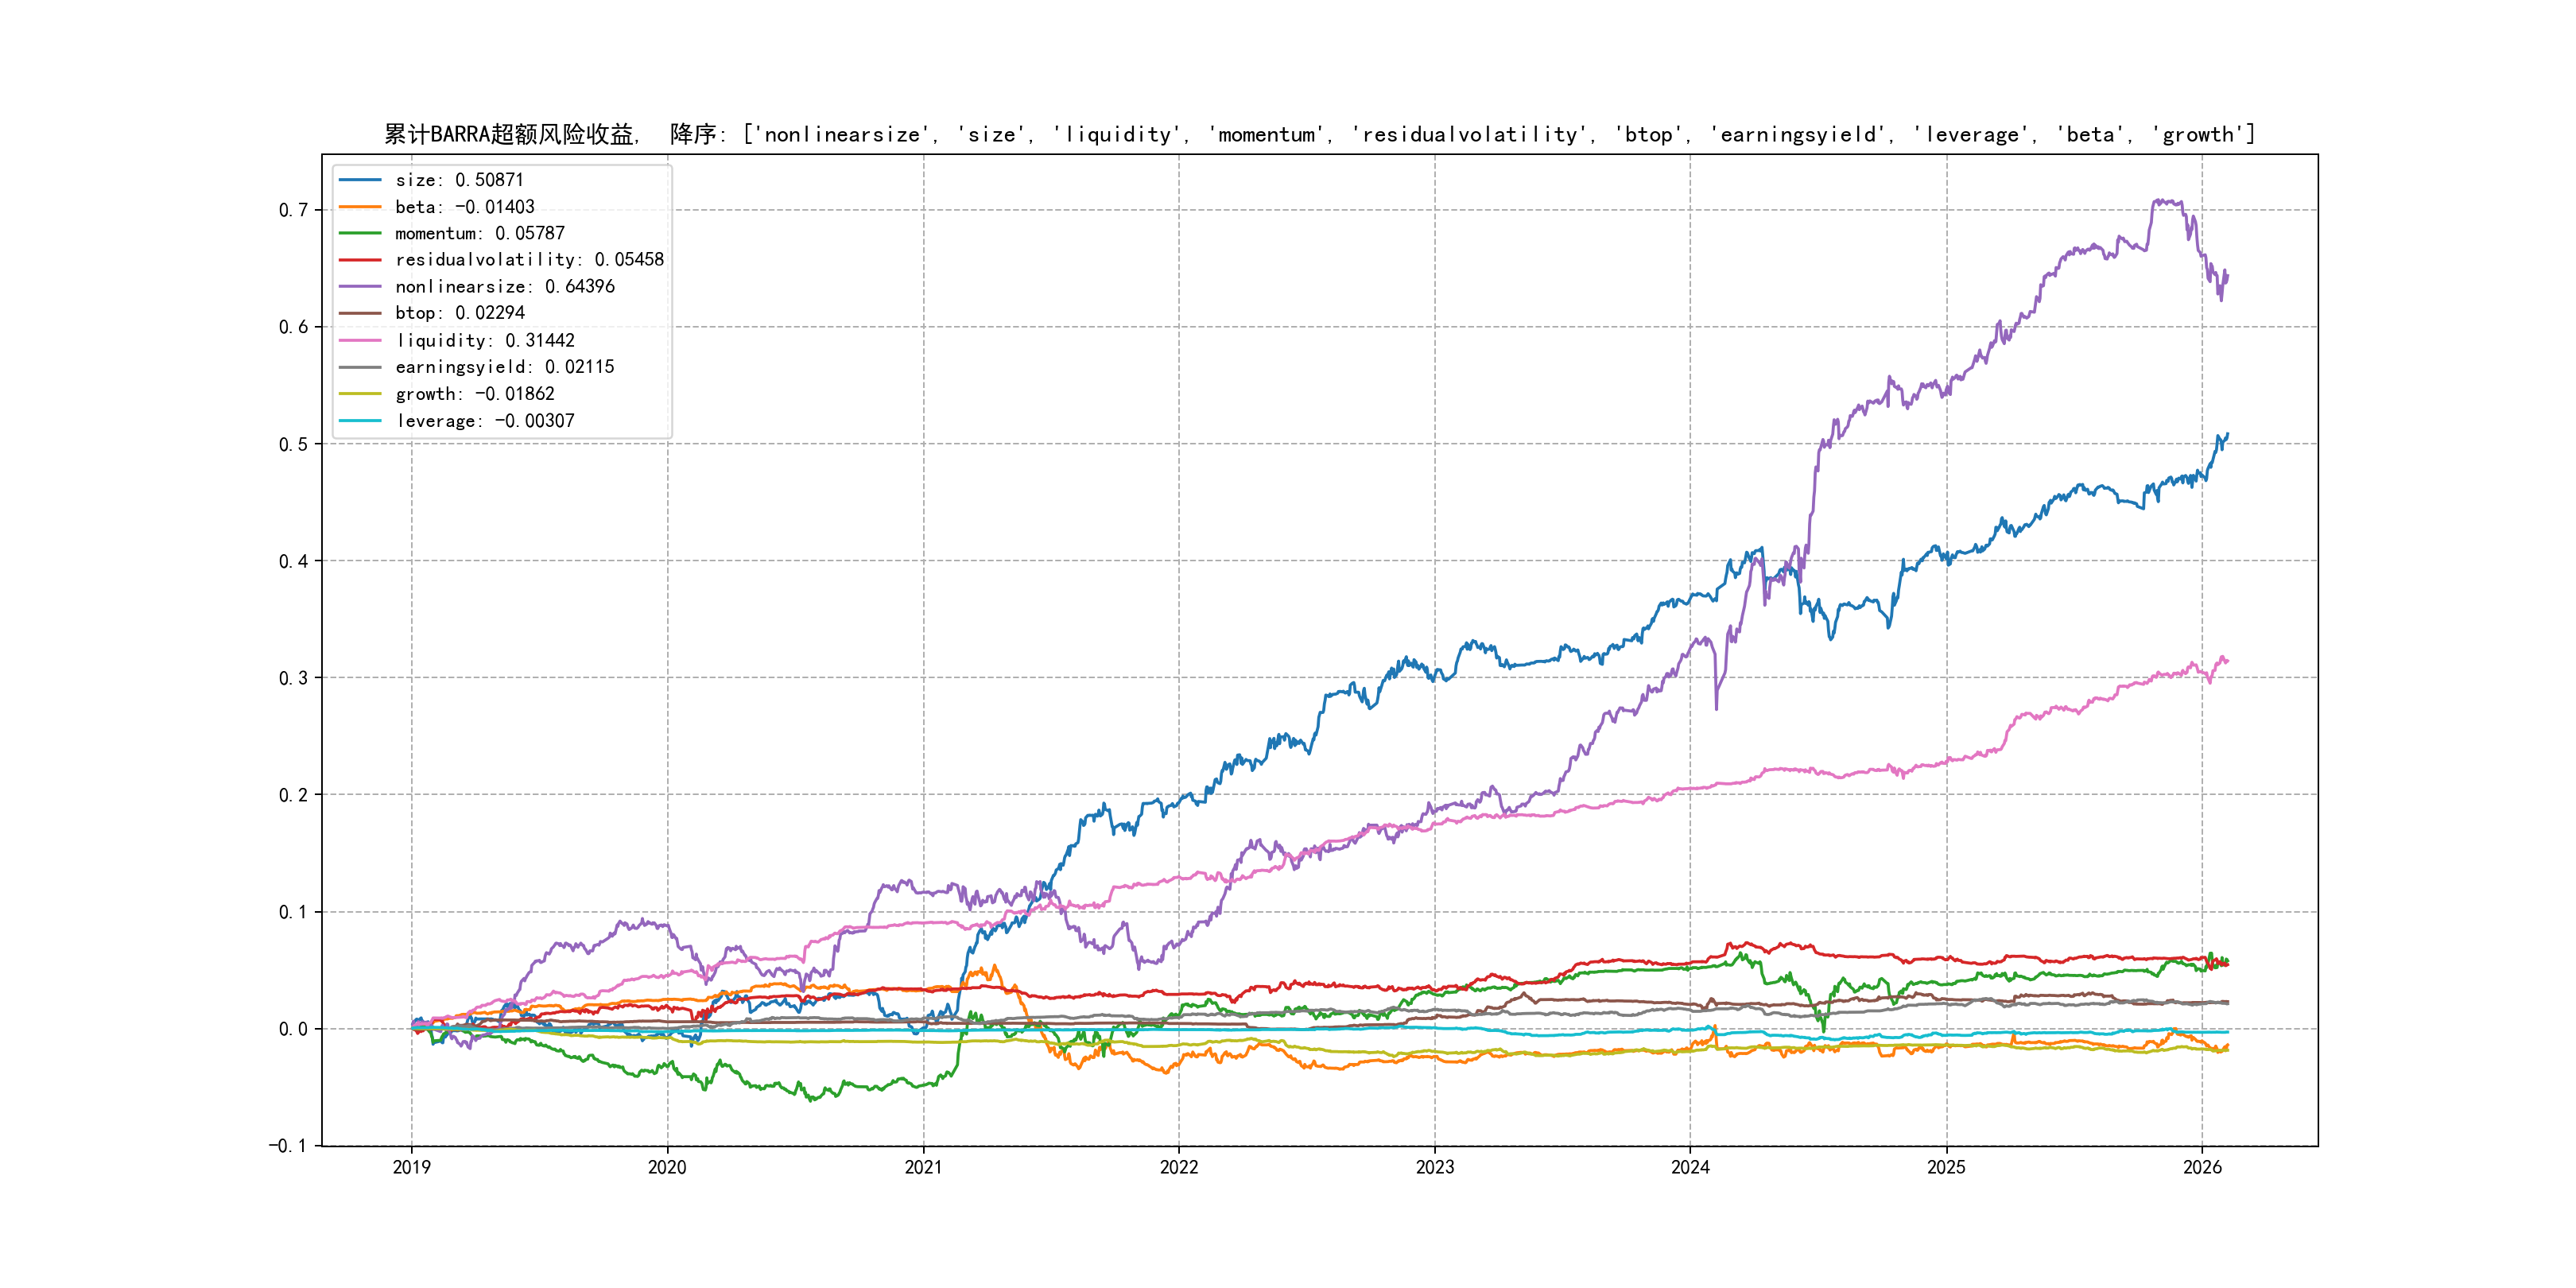This screenshot has height=1288, width=2576.
Task: Click the -0.1 y-axis tick label
Action: pyautogui.click(x=288, y=1146)
